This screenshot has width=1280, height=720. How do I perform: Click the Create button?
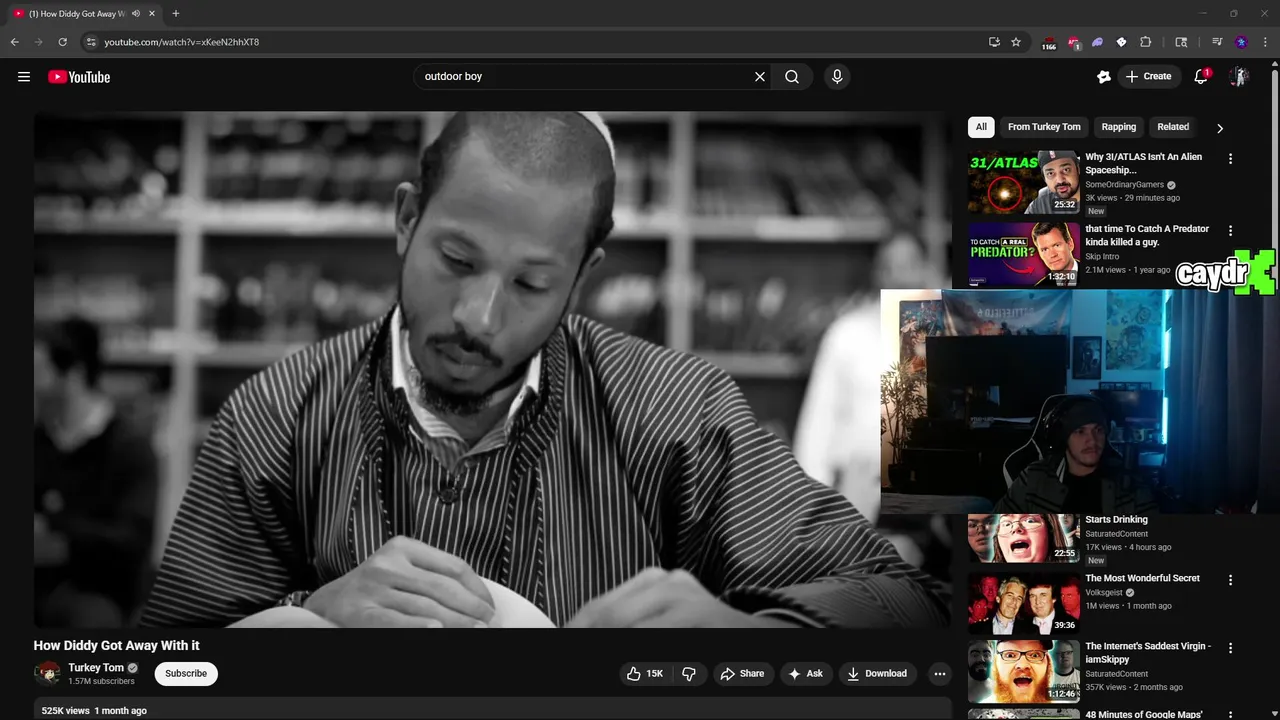click(1148, 77)
